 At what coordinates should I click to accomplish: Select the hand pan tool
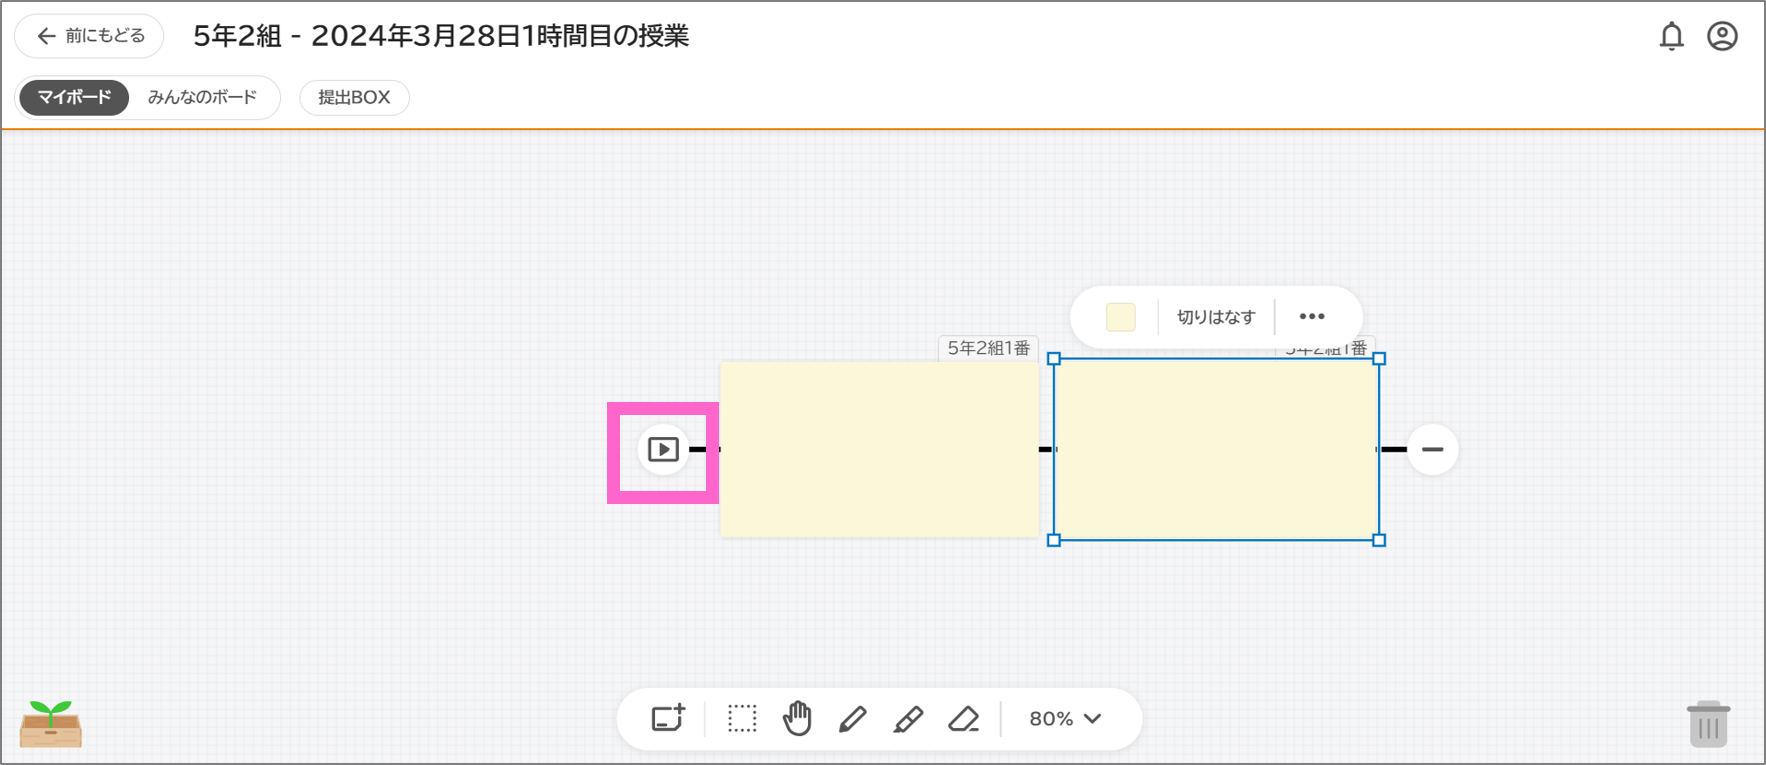coord(797,718)
